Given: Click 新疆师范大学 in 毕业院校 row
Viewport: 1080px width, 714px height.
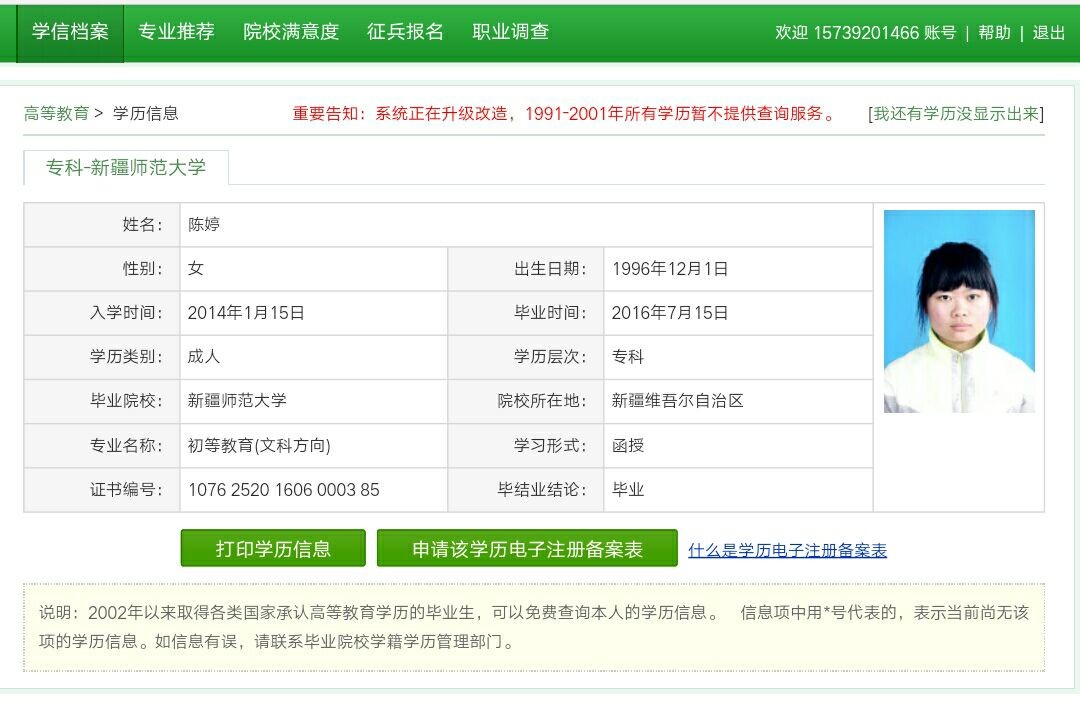Looking at the screenshot, I should tap(237, 401).
